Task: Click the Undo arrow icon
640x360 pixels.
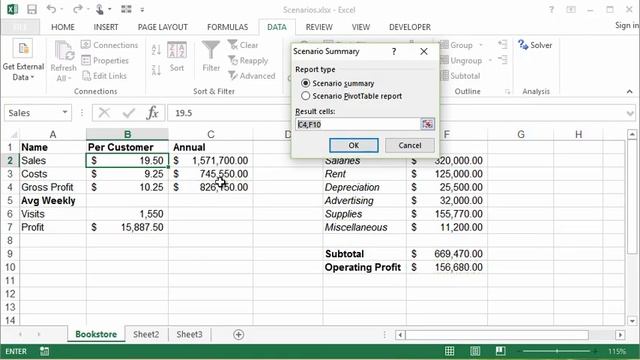Action: (x=51, y=9)
